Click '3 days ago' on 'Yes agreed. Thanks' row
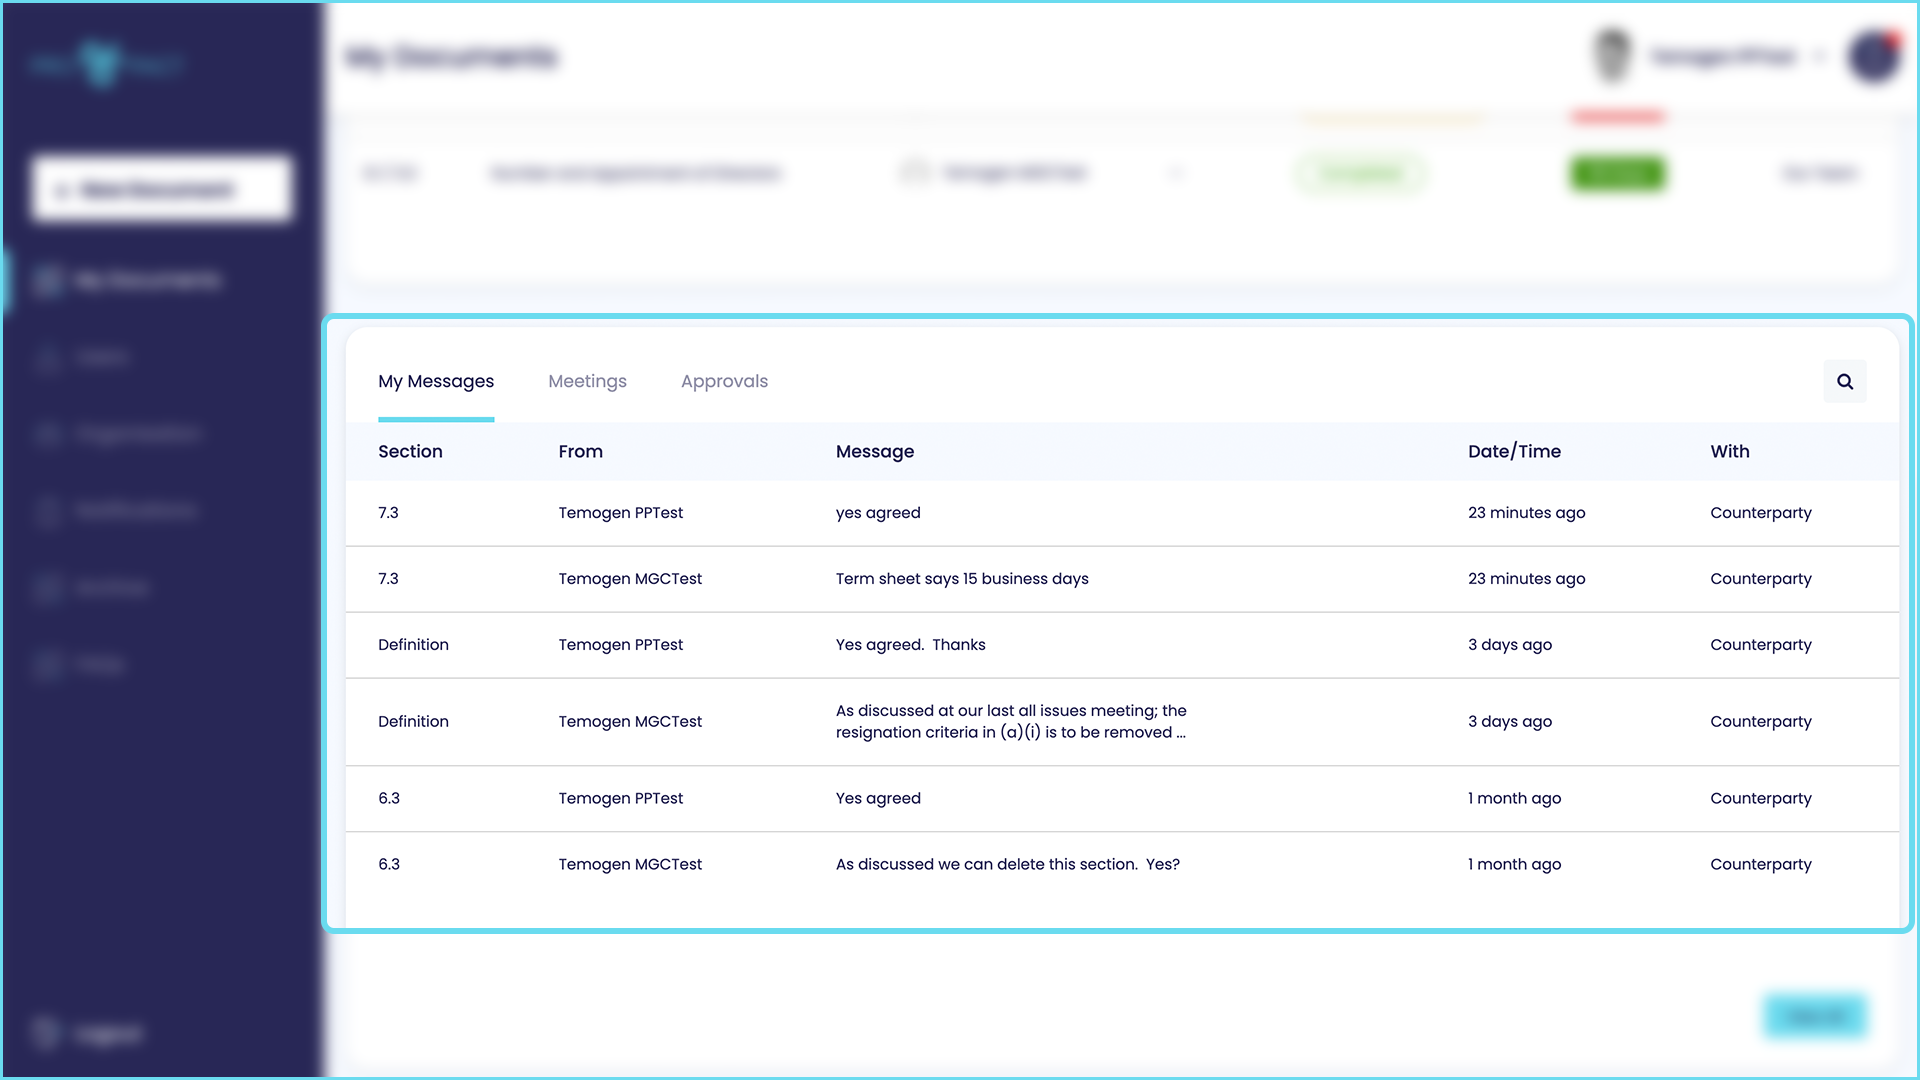 1510,645
